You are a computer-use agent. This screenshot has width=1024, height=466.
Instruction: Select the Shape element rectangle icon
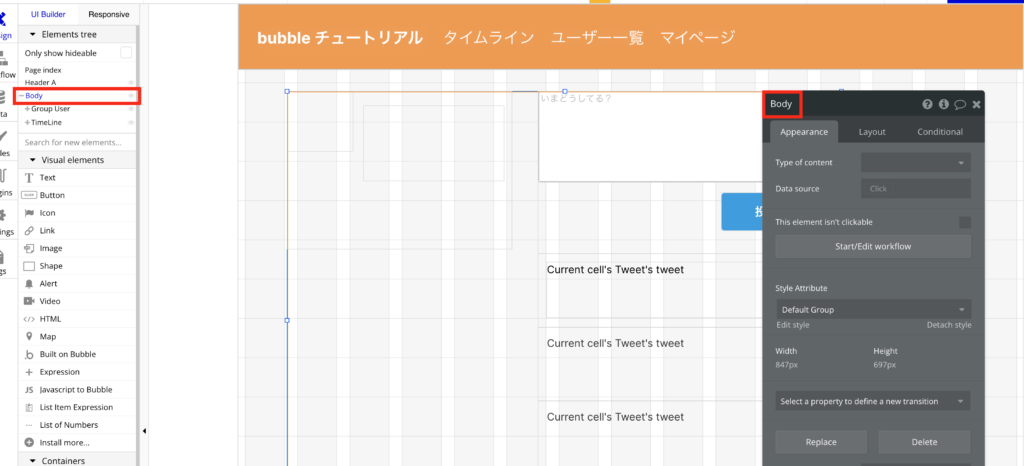[29, 266]
